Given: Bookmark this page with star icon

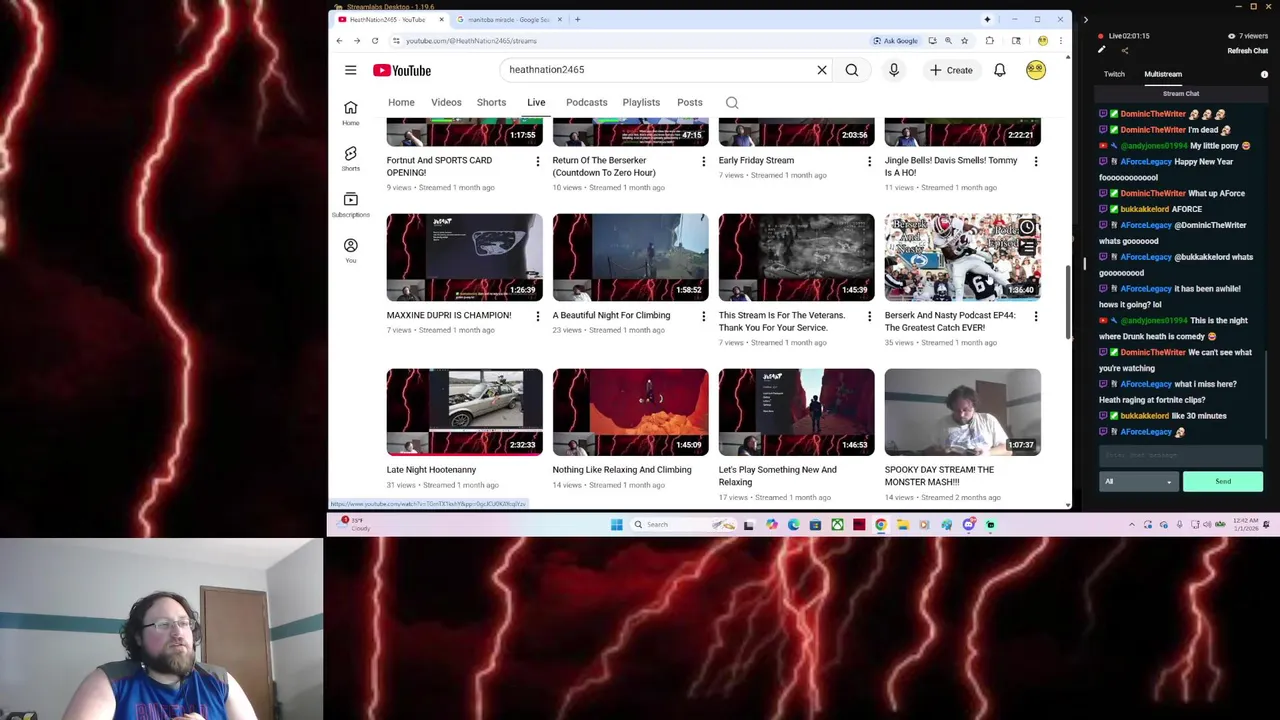Looking at the screenshot, I should tap(964, 41).
